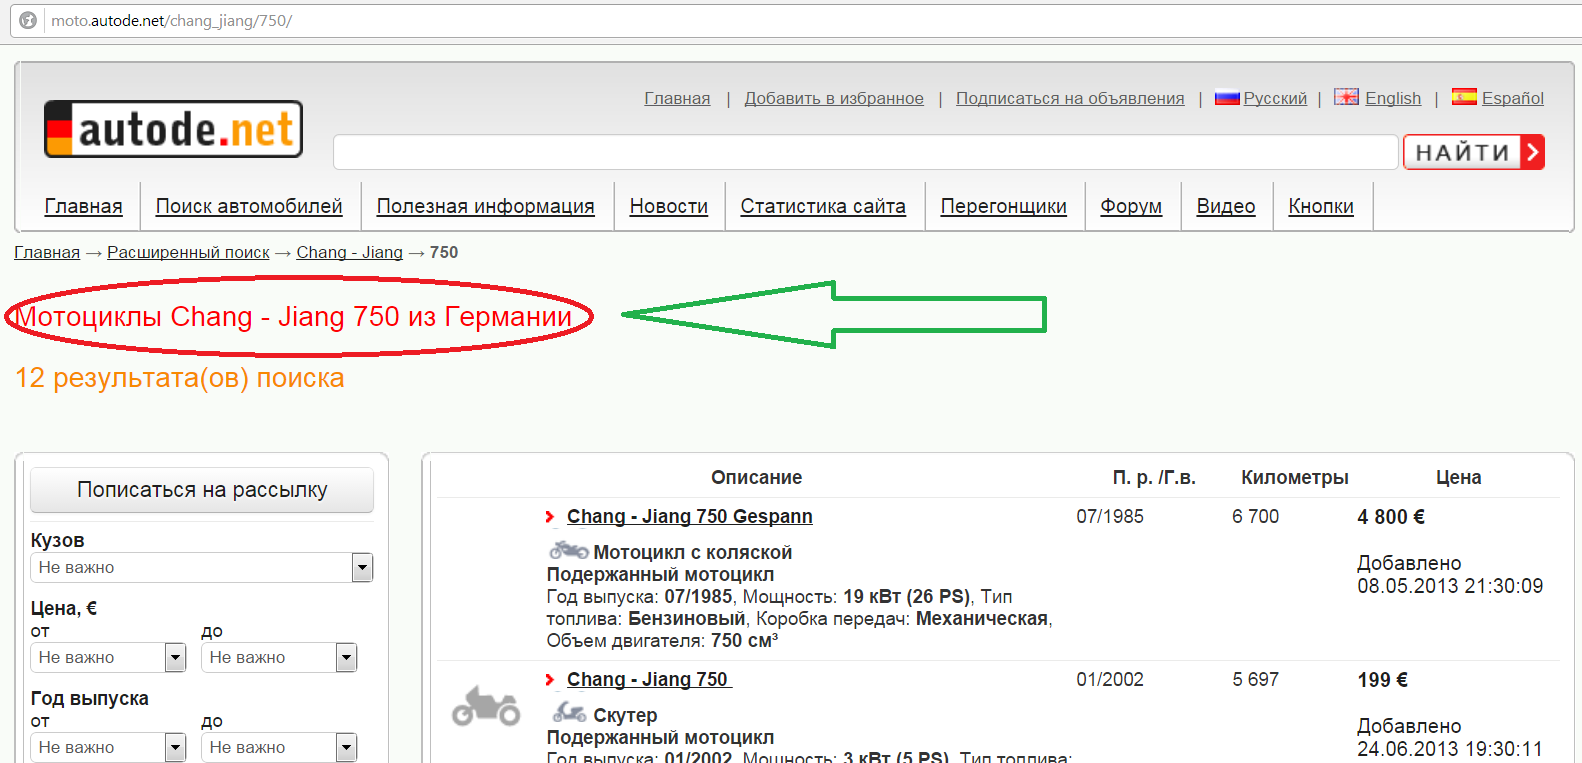
Task: Click the Spanish flag icon
Action: point(1464,97)
